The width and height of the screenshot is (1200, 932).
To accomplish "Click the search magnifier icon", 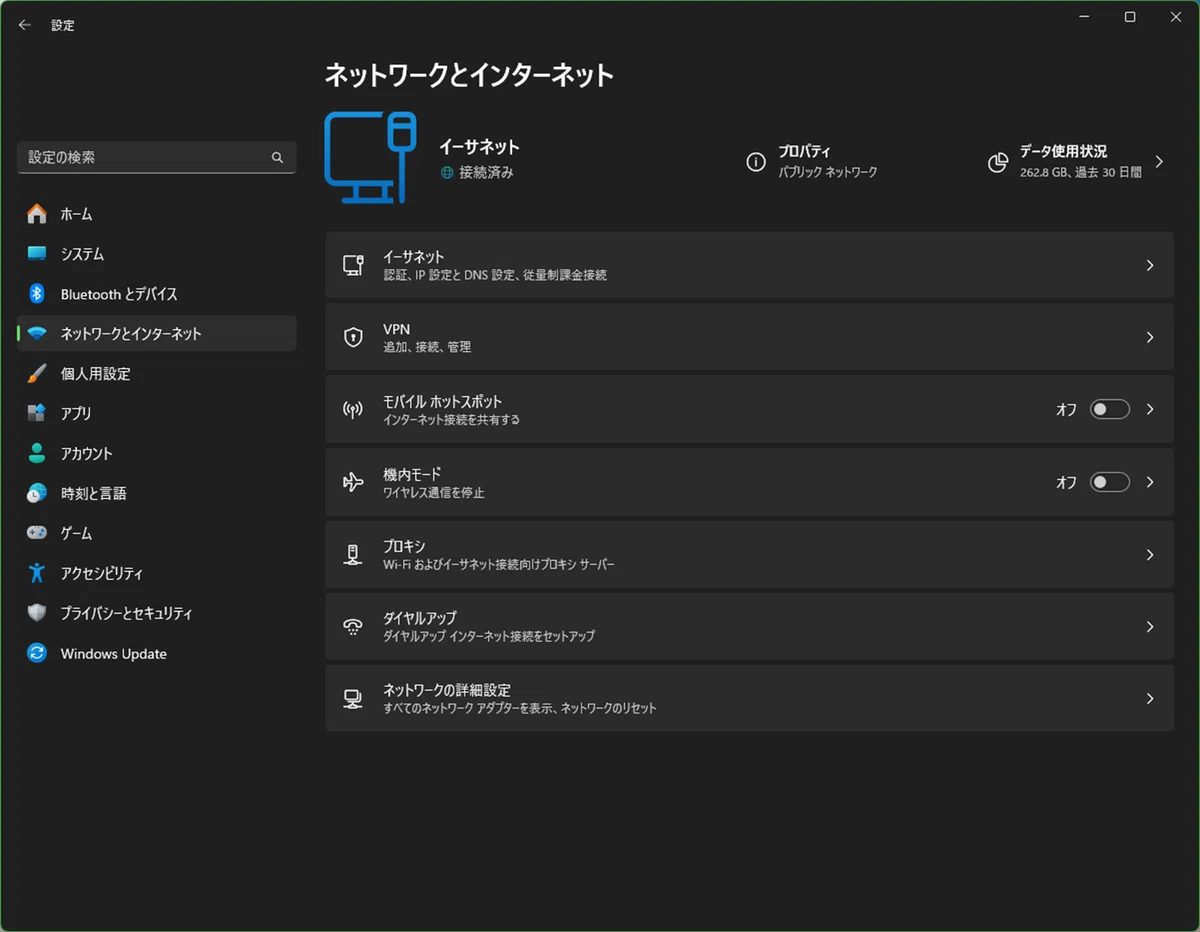I will 277,158.
